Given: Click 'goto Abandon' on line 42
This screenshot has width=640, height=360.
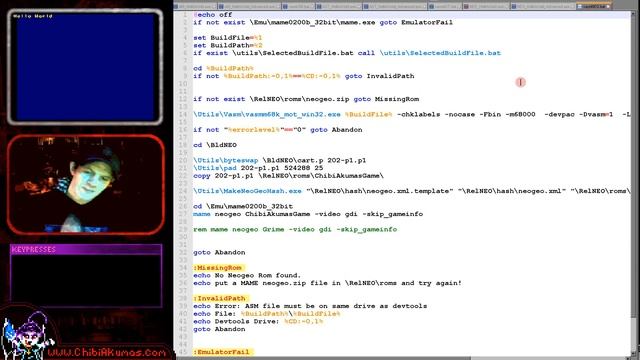Looking at the screenshot, I should click(x=219, y=329).
